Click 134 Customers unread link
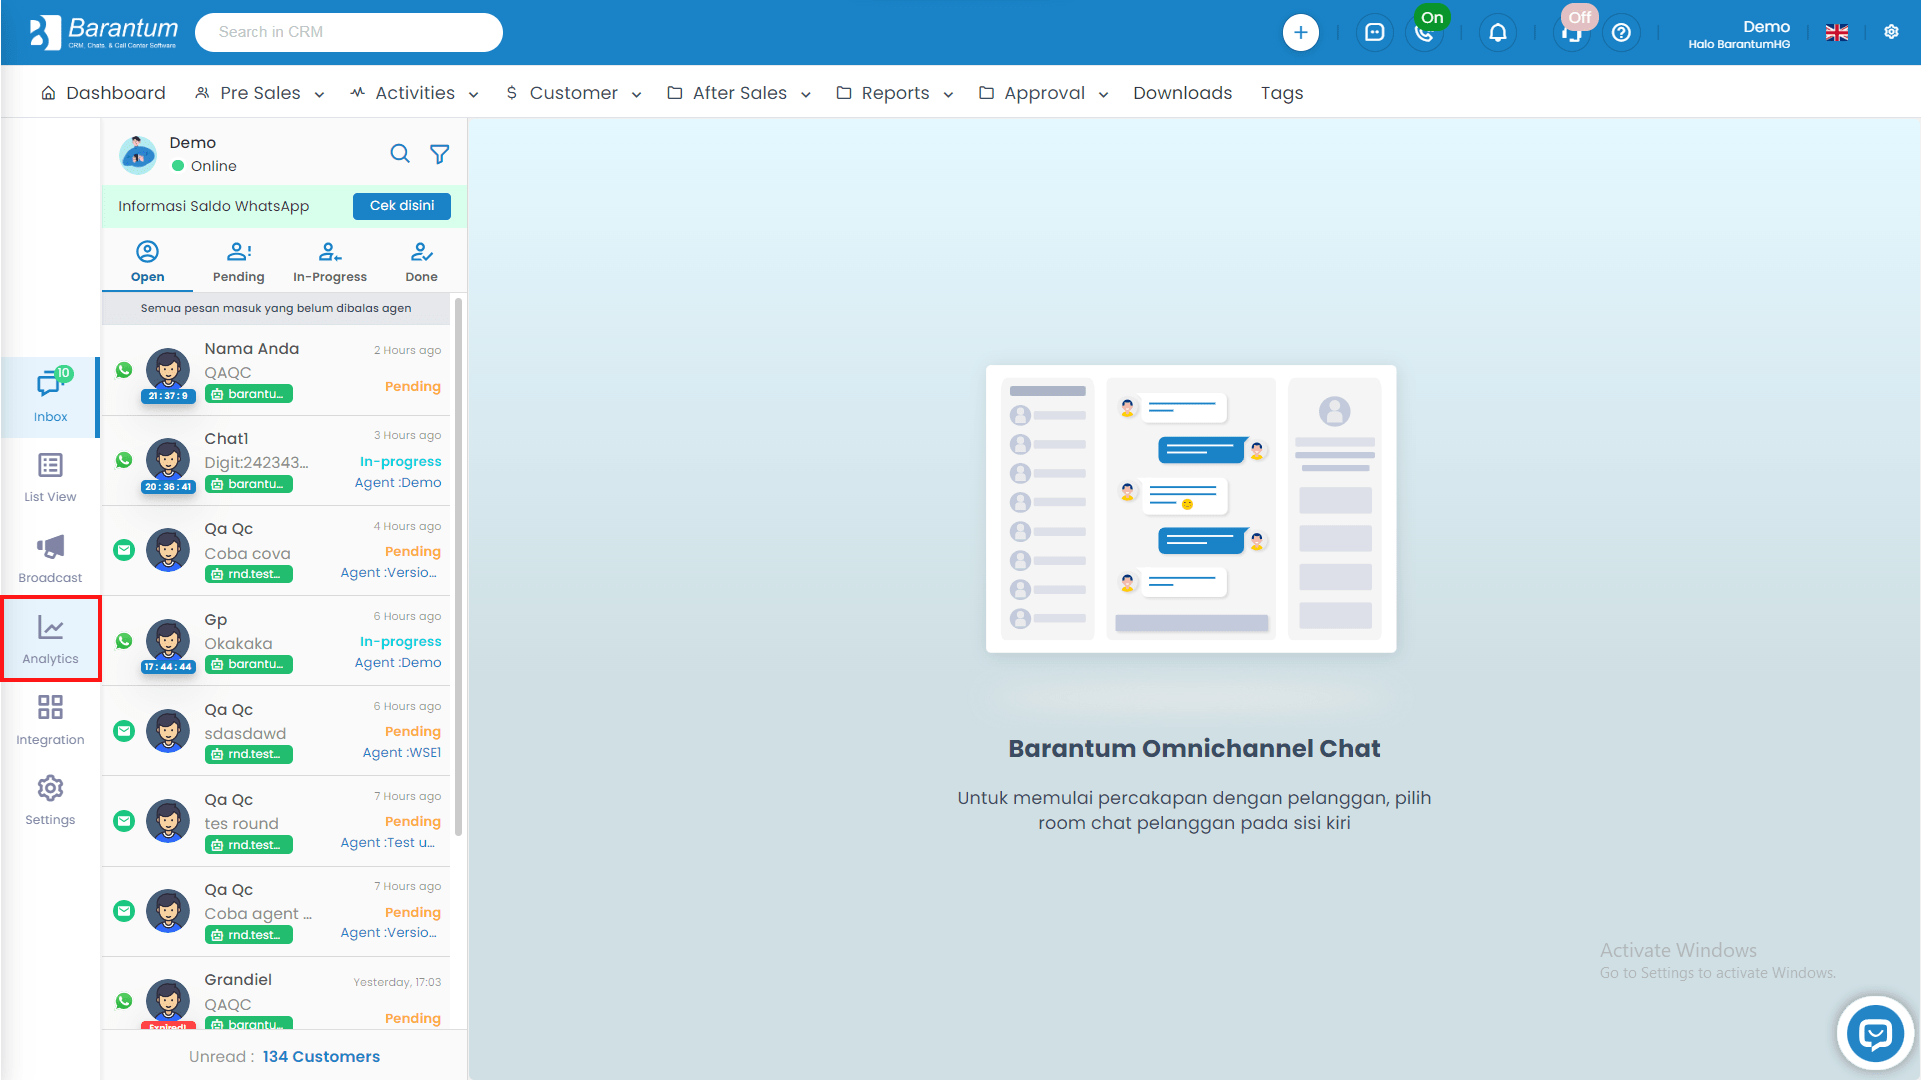 321,1057
